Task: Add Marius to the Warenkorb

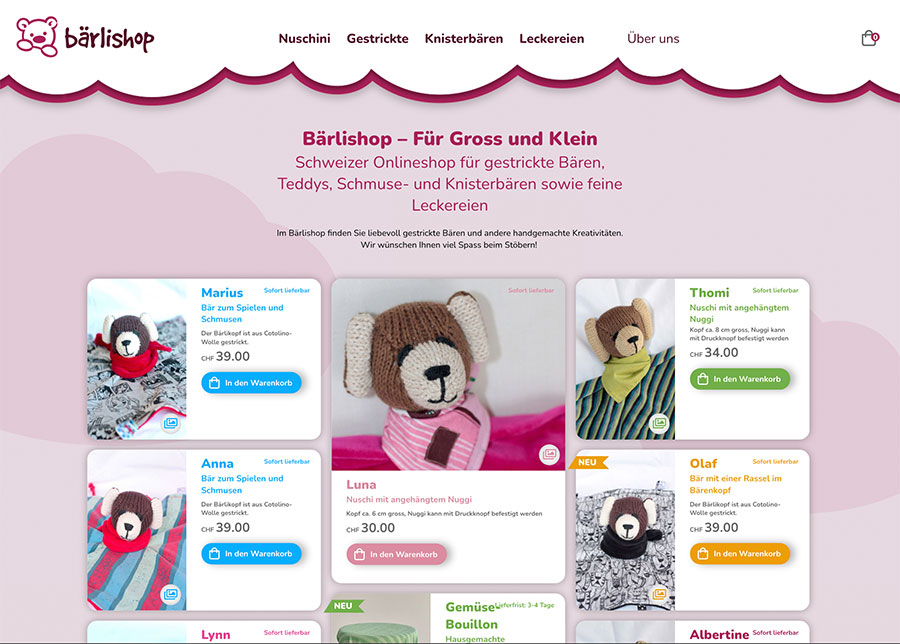Action: 251,383
